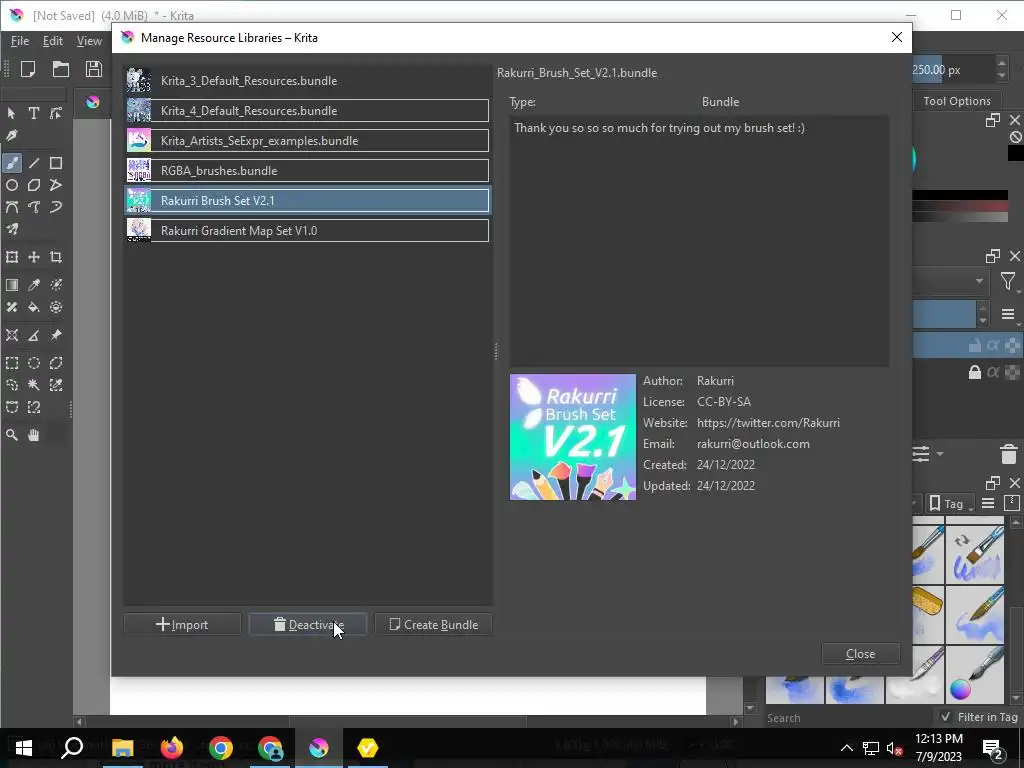Viewport: 1024px width, 768px height.
Task: Select the Line tool
Action: pos(33,163)
